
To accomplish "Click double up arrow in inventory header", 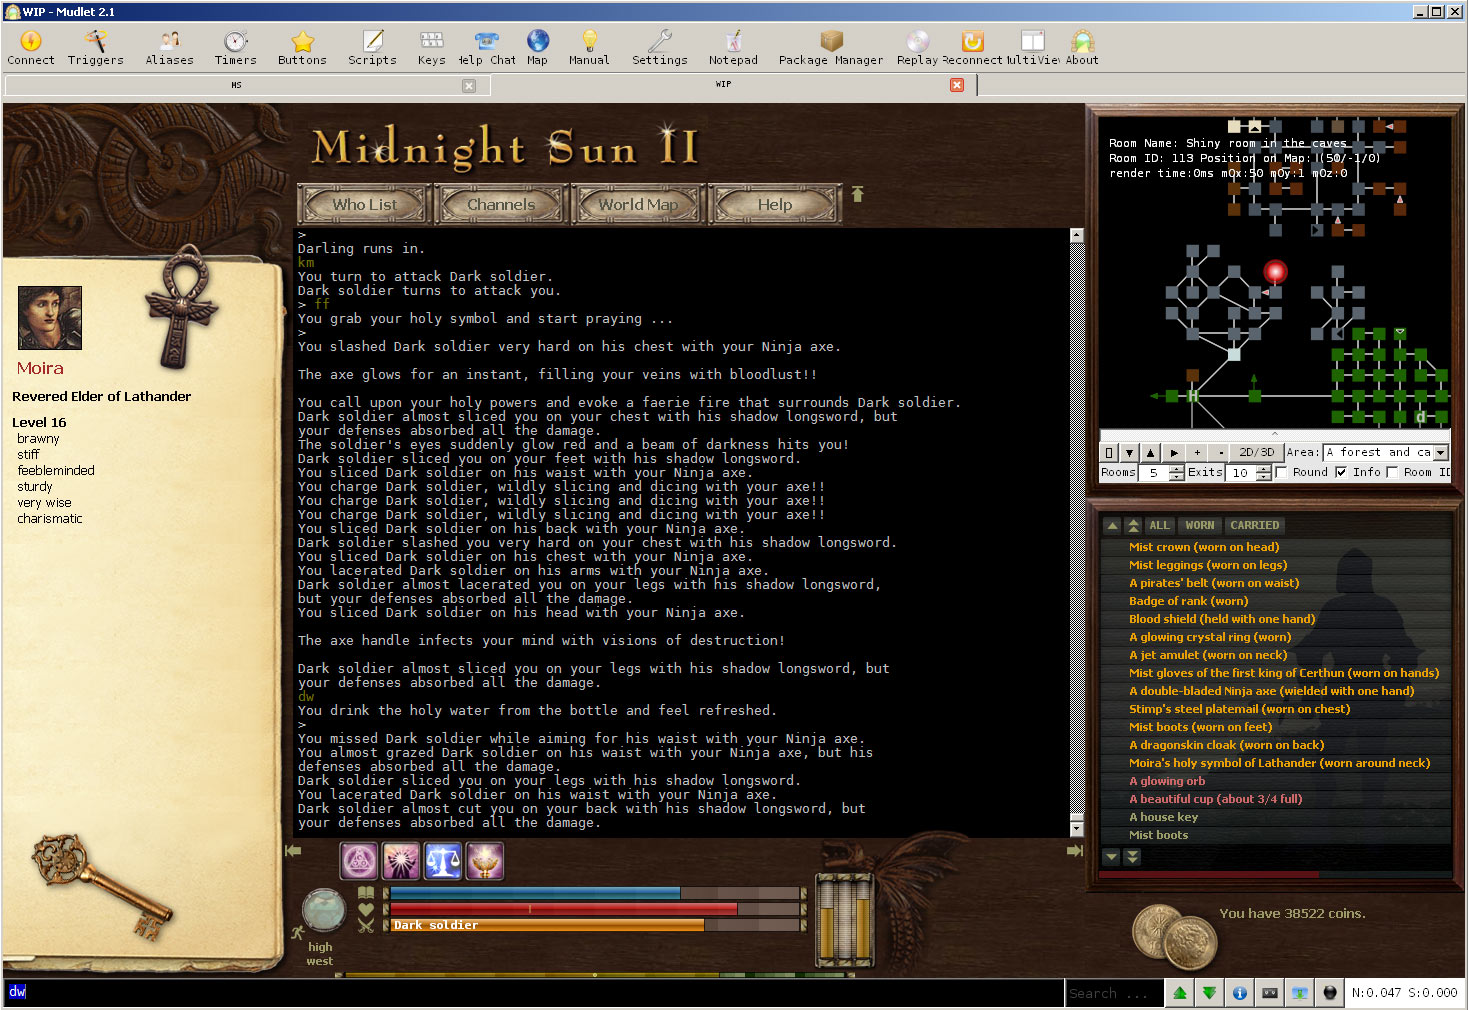I will pyautogui.click(x=1133, y=525).
